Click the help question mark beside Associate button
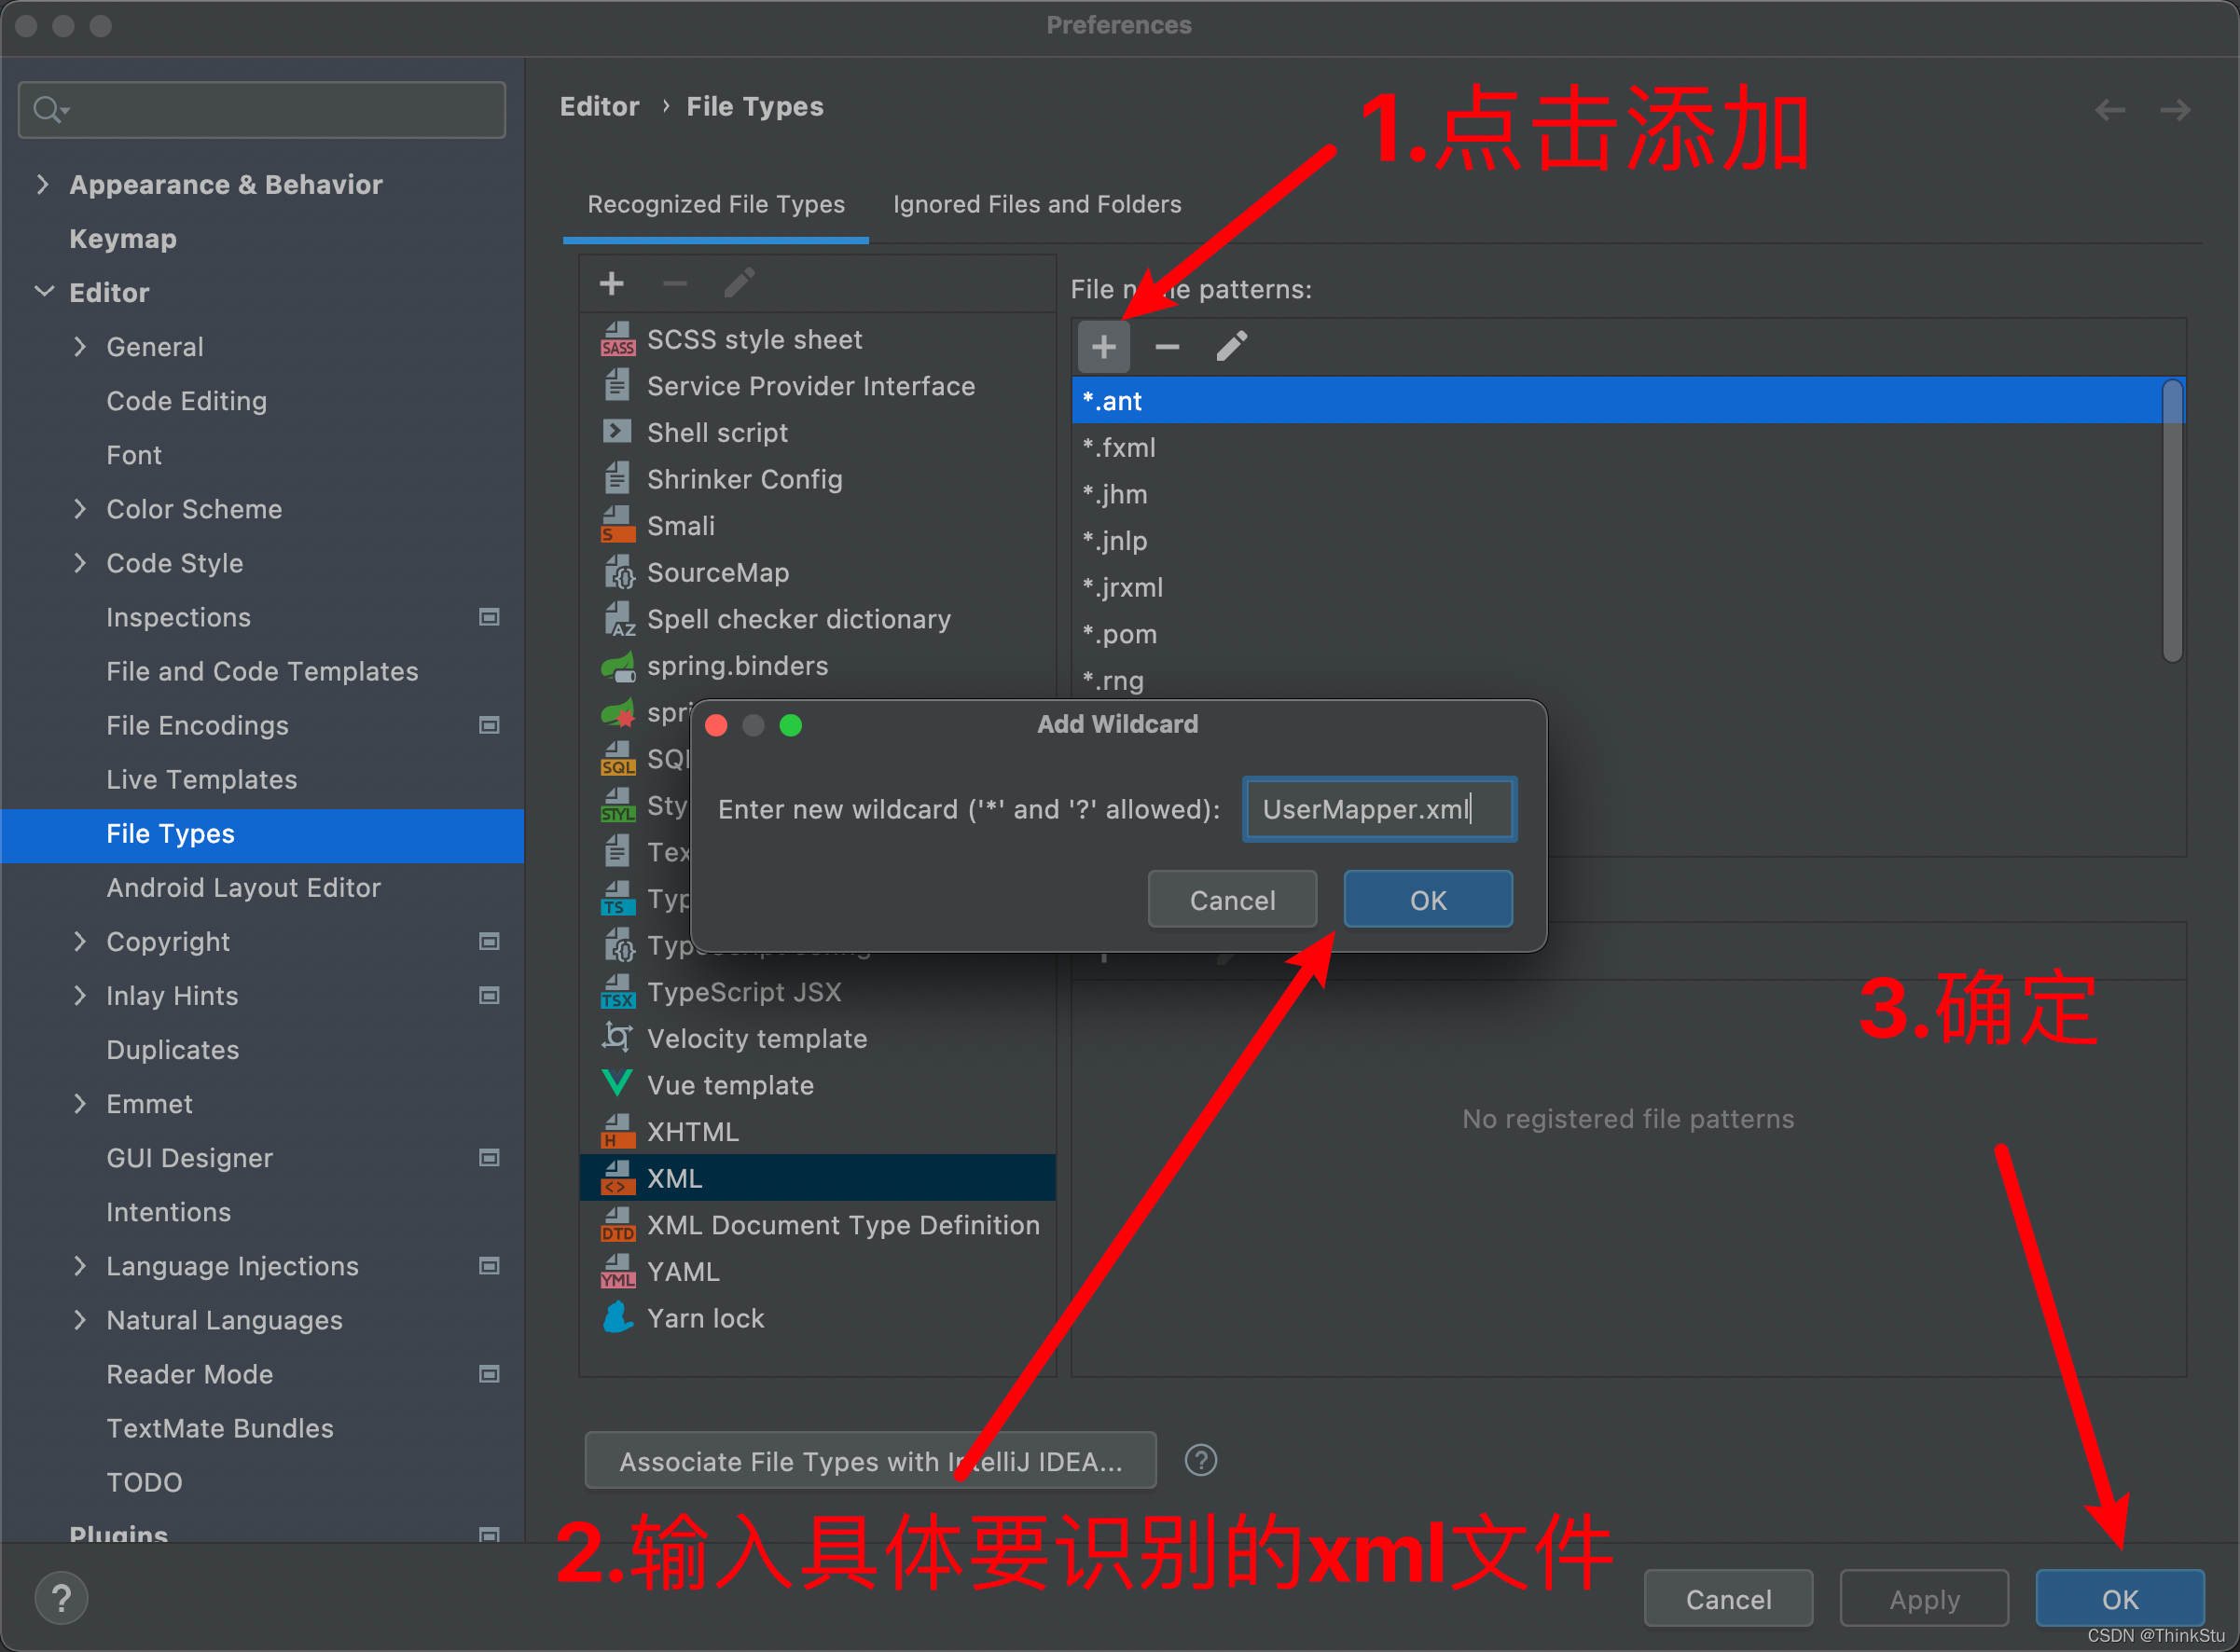This screenshot has height=1652, width=2240. 1200,1461
